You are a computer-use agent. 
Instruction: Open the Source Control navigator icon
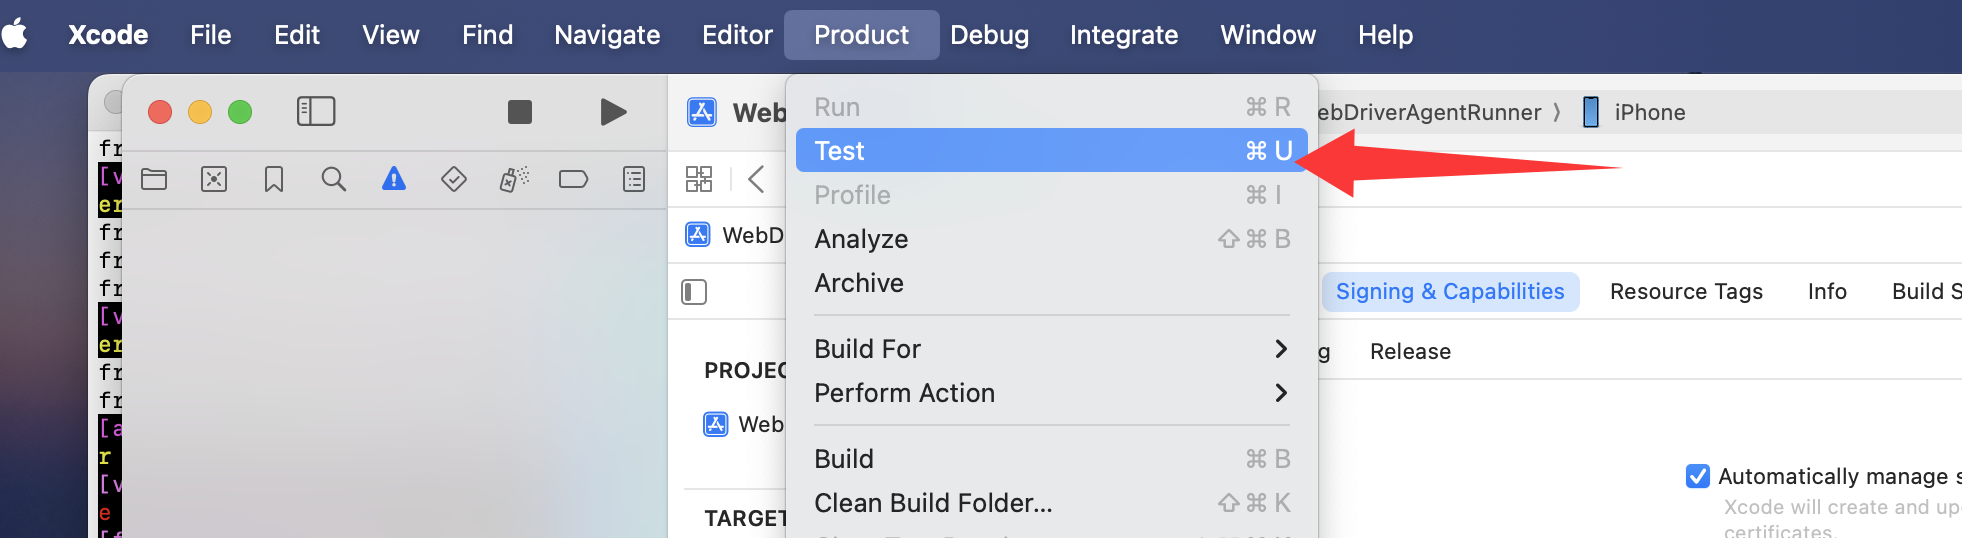pos(214,179)
